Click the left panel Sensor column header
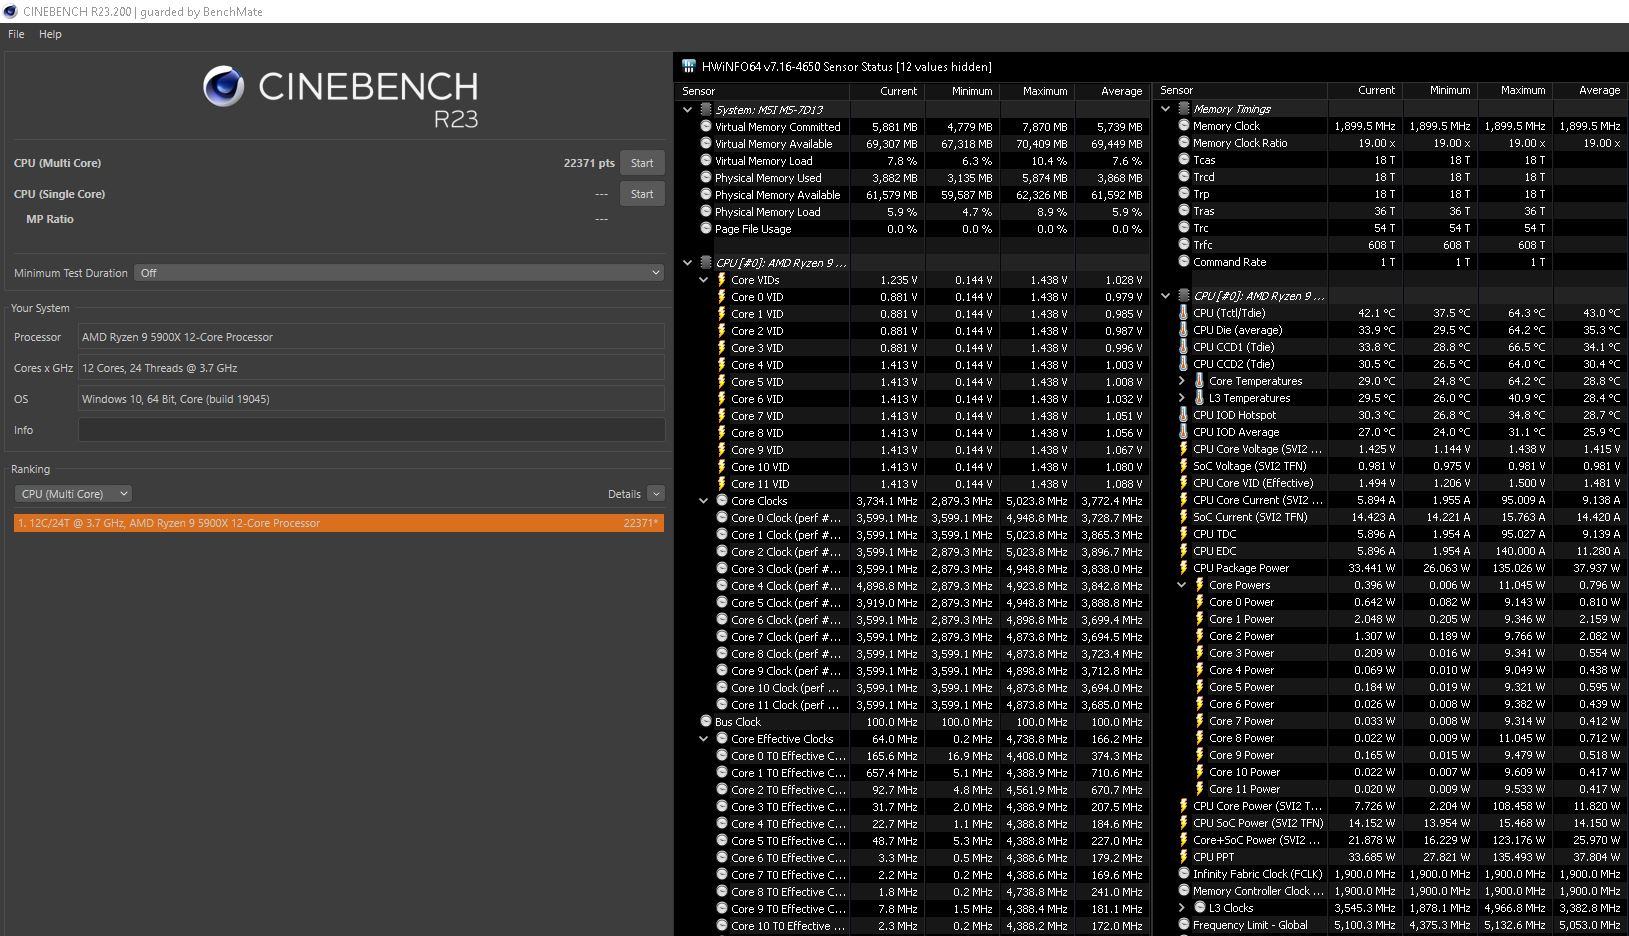 763,91
